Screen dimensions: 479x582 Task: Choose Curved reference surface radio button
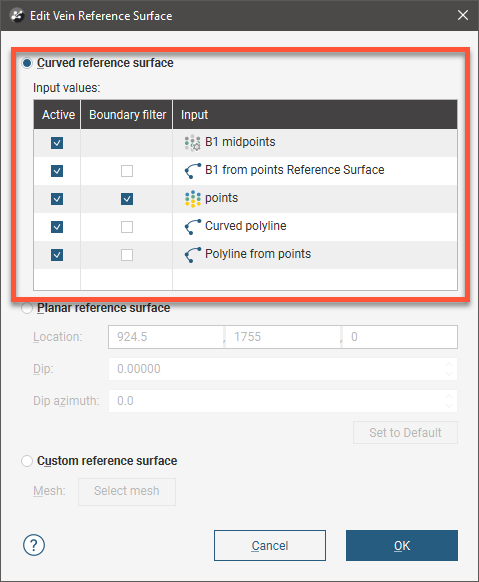coord(27,63)
